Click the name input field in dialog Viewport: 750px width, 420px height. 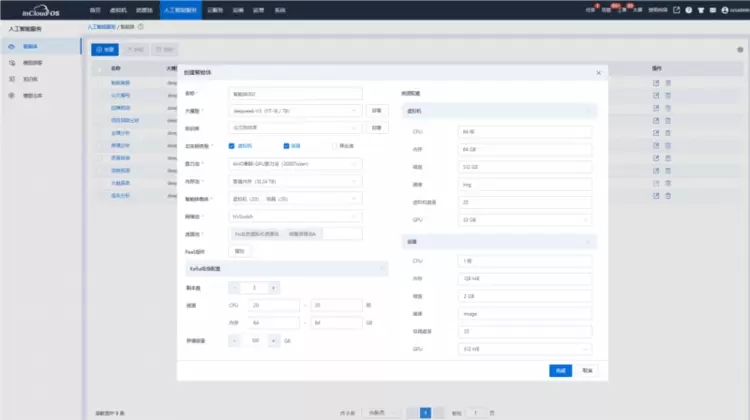(x=295, y=94)
